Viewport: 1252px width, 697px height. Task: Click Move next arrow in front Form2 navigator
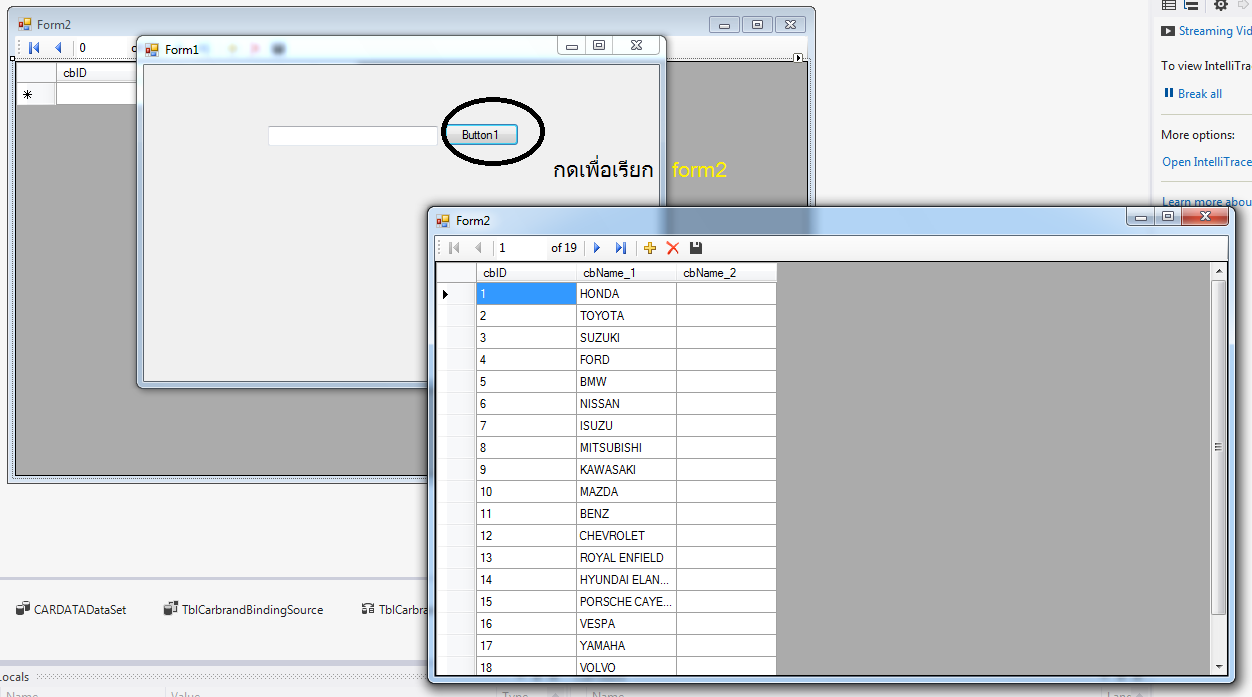tap(597, 248)
